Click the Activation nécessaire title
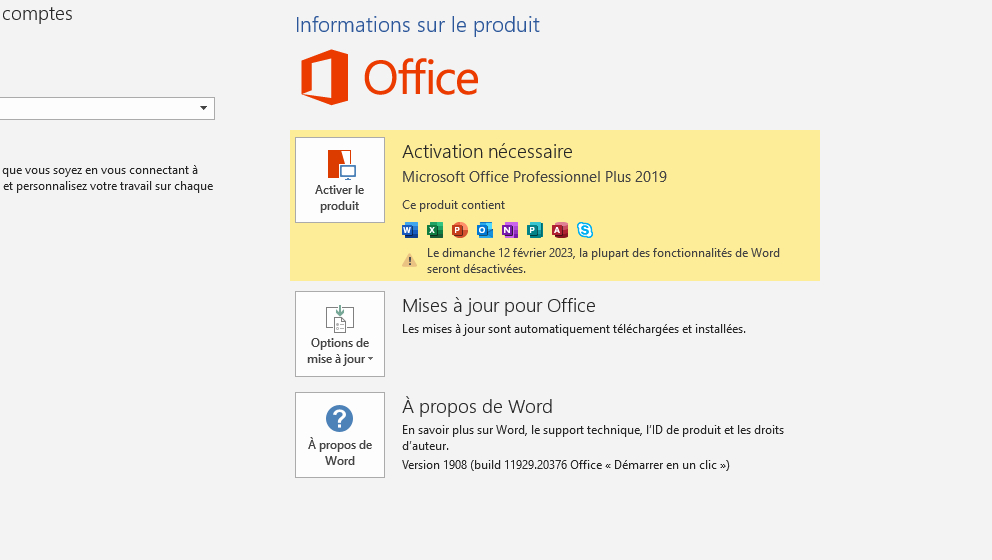The width and height of the screenshot is (992, 560). click(487, 151)
